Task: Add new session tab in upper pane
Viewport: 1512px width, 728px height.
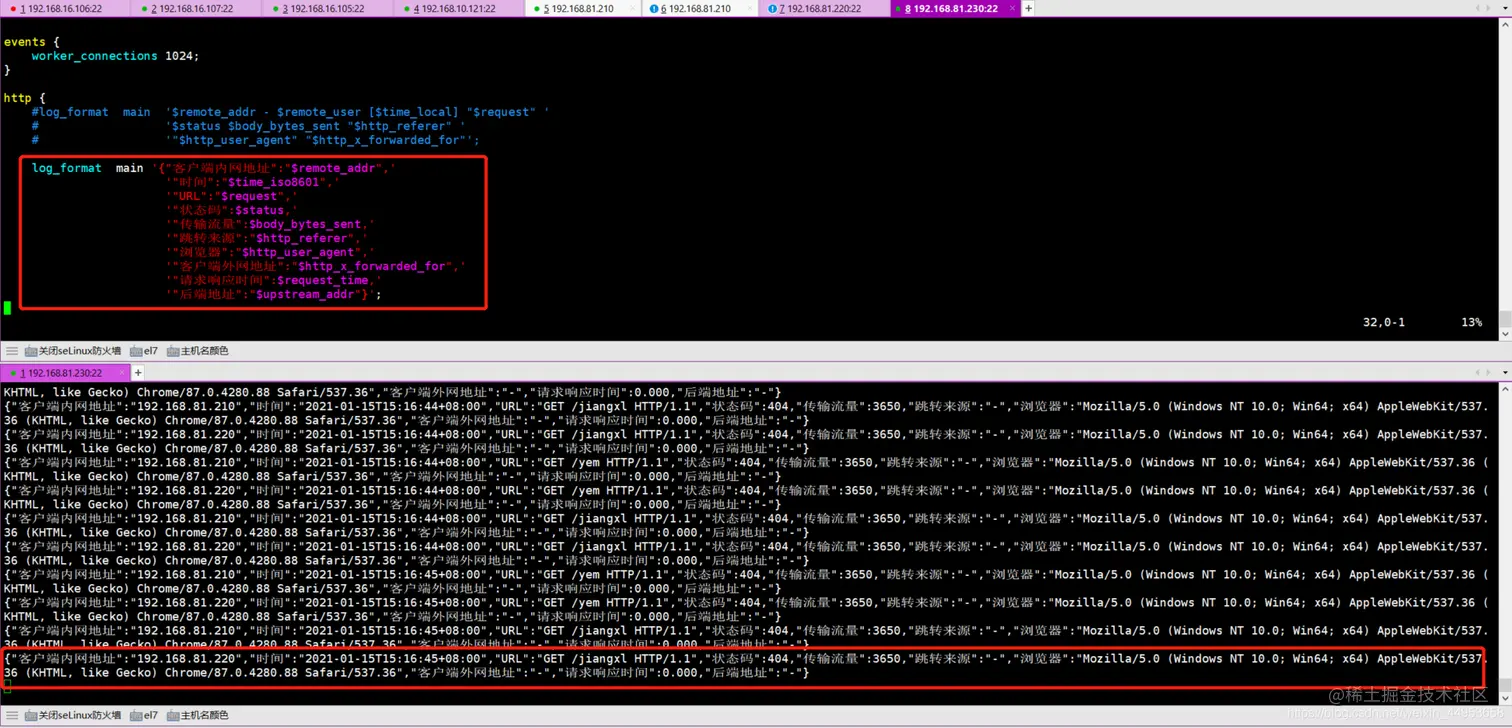Action: coord(1028,8)
